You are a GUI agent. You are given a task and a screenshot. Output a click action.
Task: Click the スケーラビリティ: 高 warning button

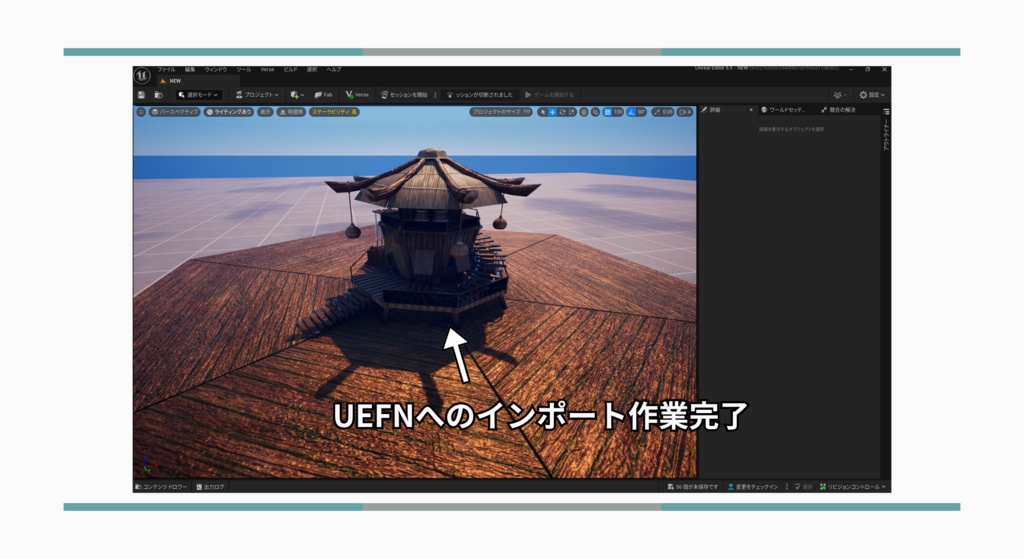coord(334,112)
